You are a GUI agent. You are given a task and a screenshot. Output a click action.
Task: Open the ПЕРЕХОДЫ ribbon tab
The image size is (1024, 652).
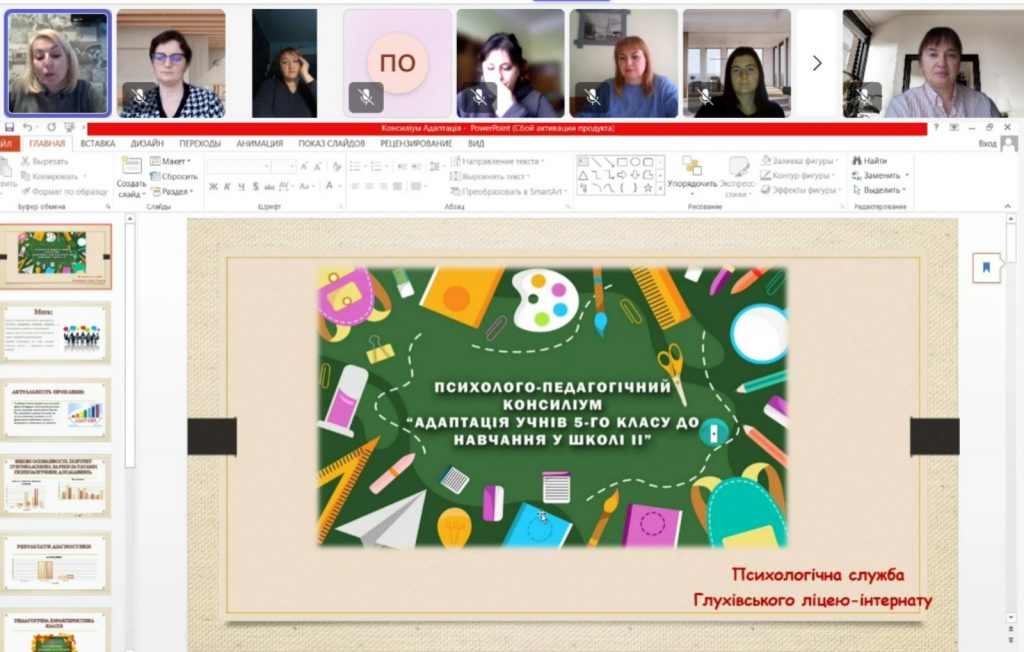200,143
